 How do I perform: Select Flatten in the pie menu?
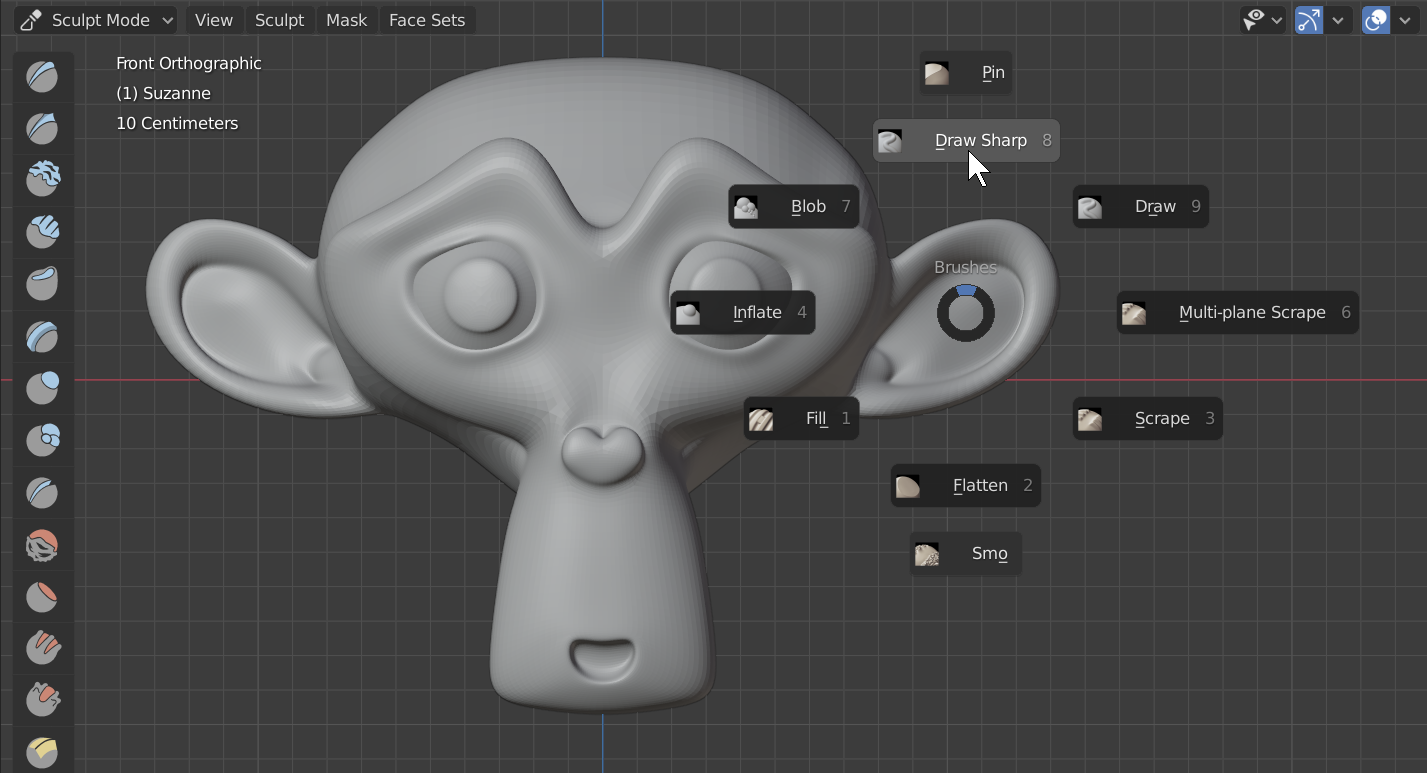(964, 485)
